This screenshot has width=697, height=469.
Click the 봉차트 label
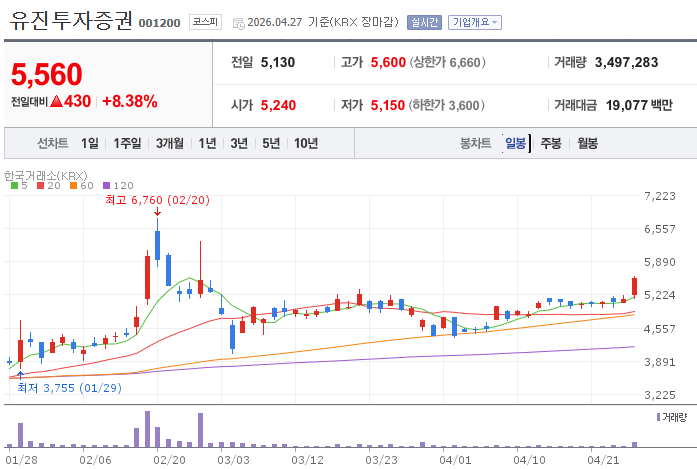point(475,143)
